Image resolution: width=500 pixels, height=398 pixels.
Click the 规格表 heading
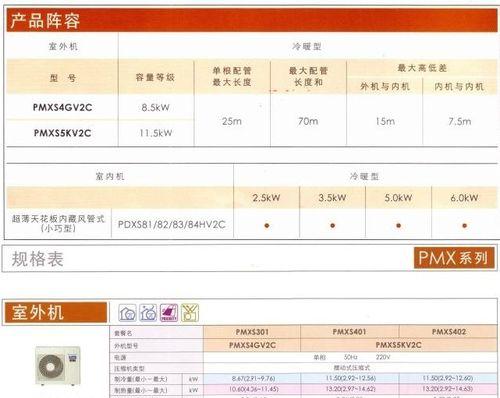[37, 259]
